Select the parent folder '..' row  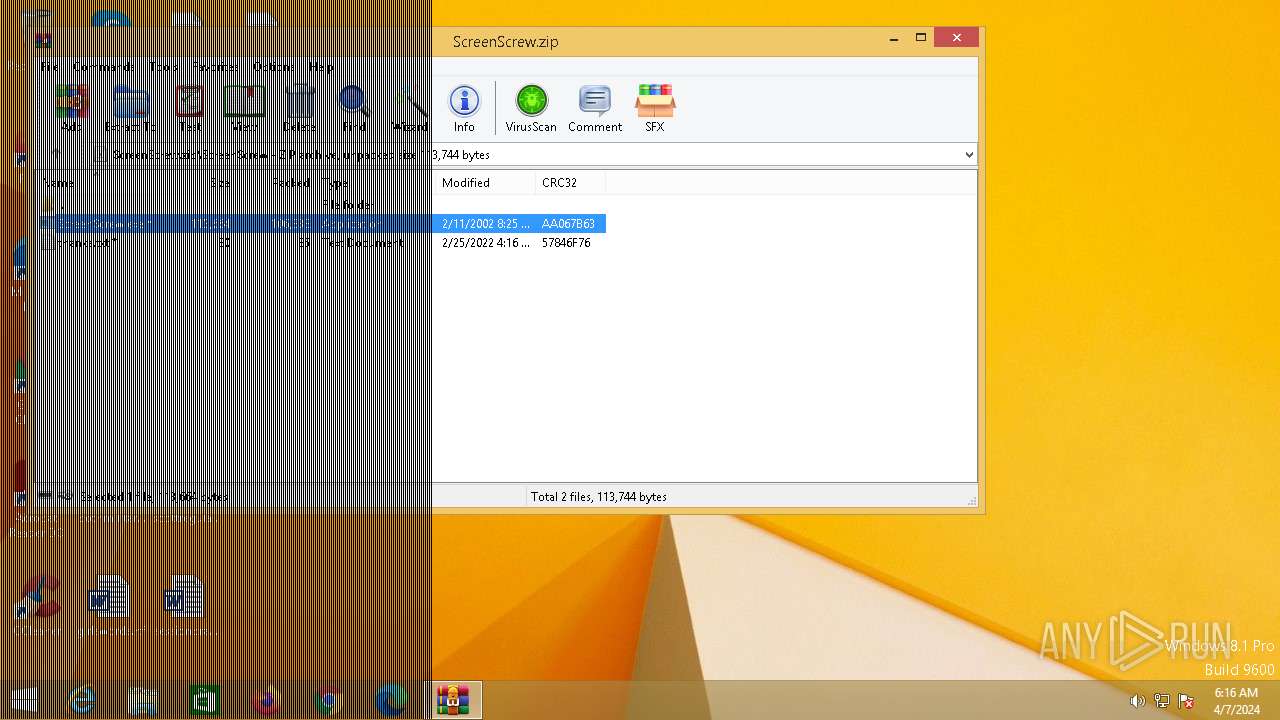pos(322,204)
